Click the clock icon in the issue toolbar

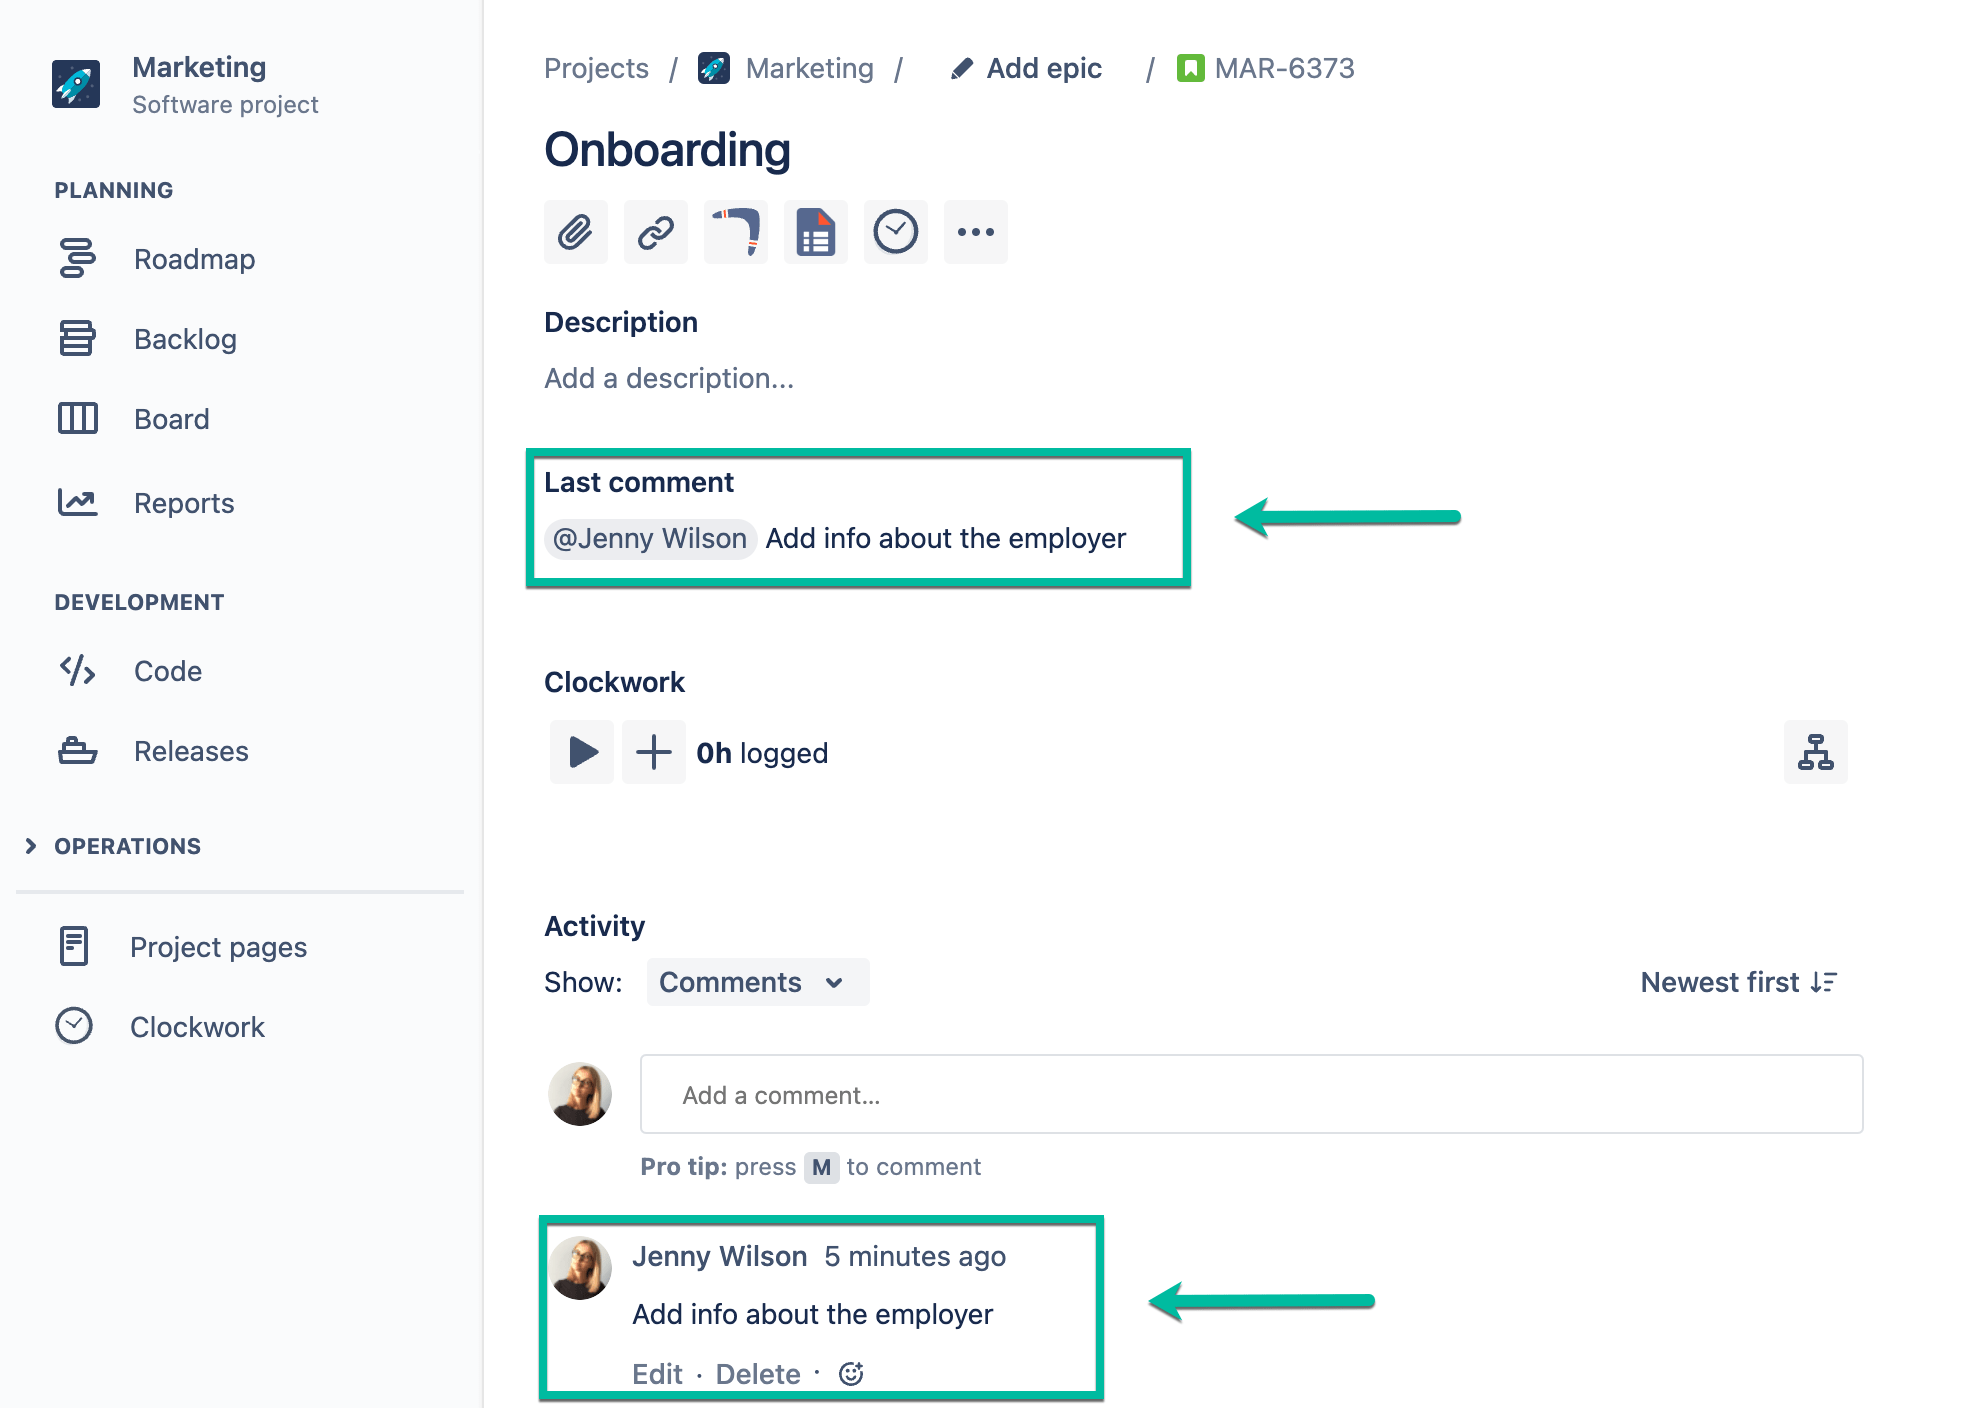pos(895,231)
